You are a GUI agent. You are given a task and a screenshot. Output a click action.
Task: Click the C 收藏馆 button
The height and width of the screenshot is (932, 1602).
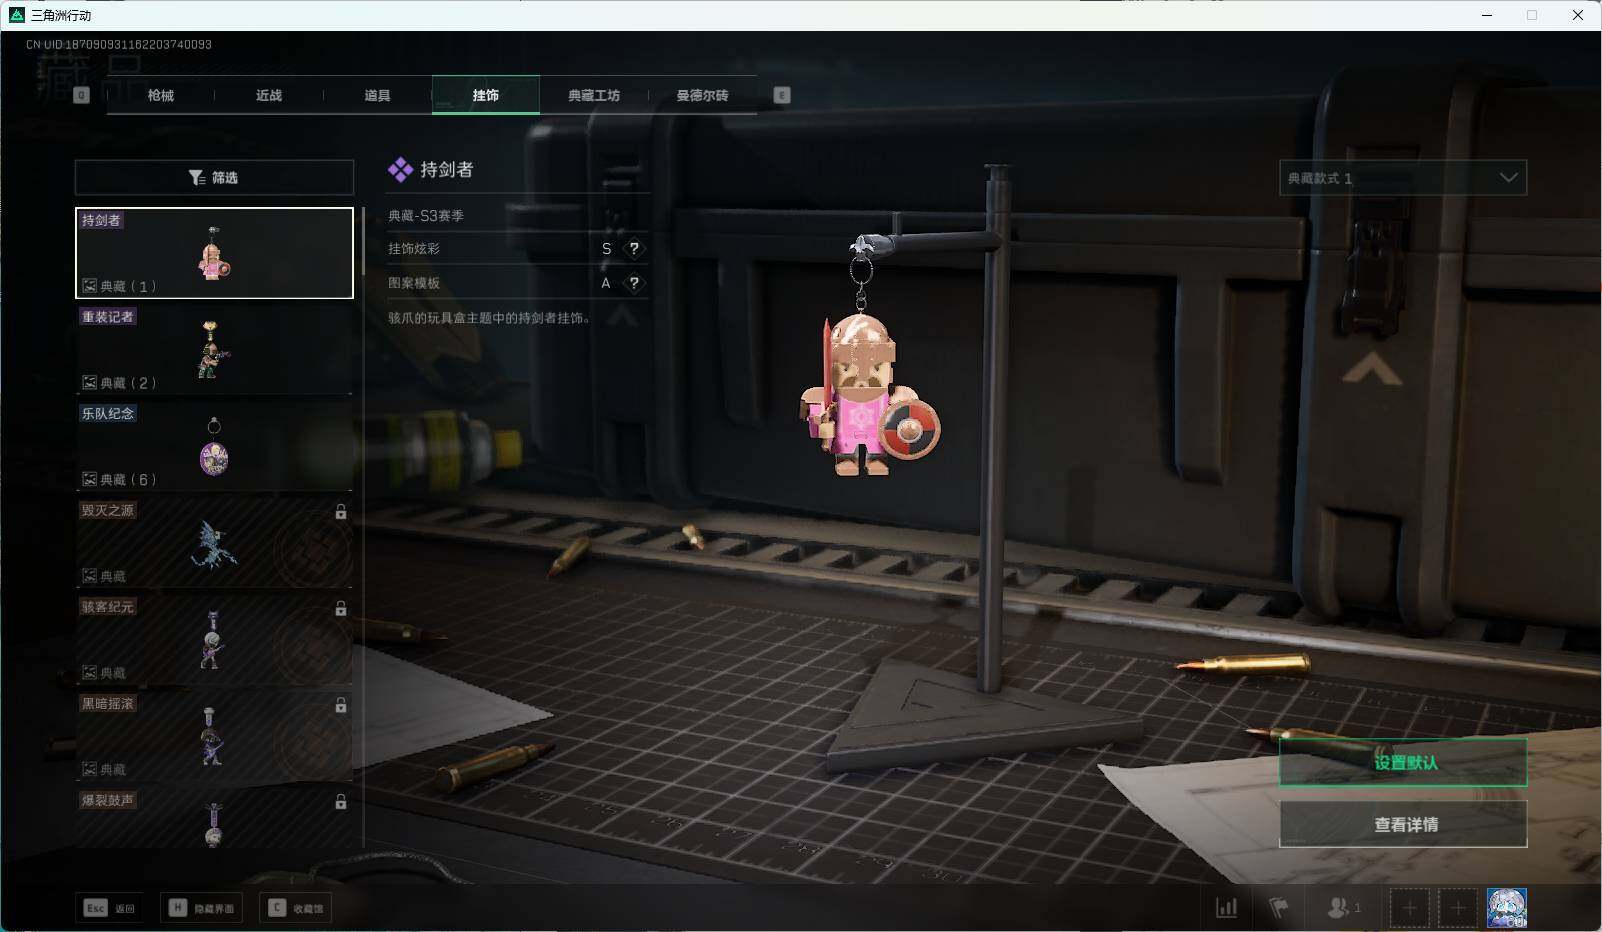point(296,908)
